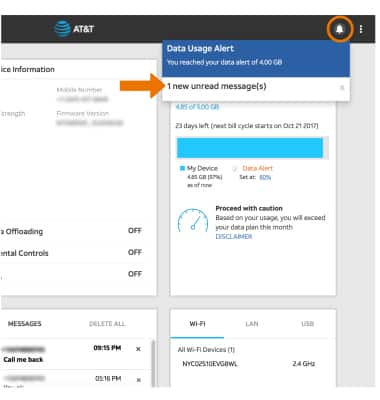Click the 23 days left billing text
The width and height of the screenshot is (380, 400).
(247, 126)
